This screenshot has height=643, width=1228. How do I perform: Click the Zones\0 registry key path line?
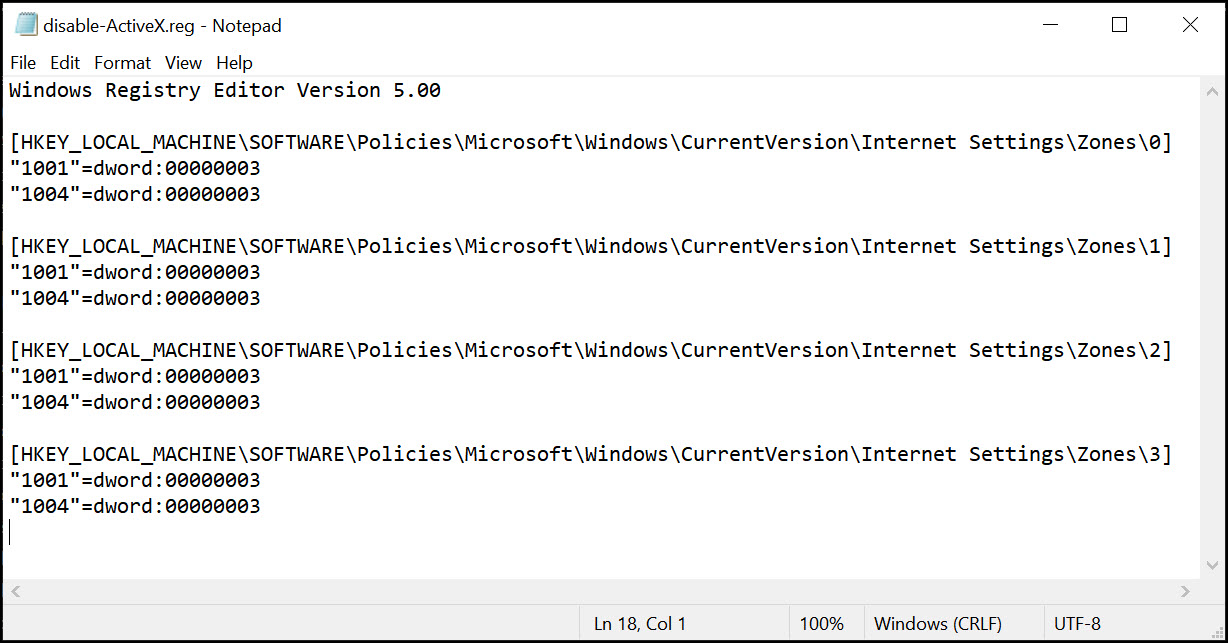(x=590, y=142)
